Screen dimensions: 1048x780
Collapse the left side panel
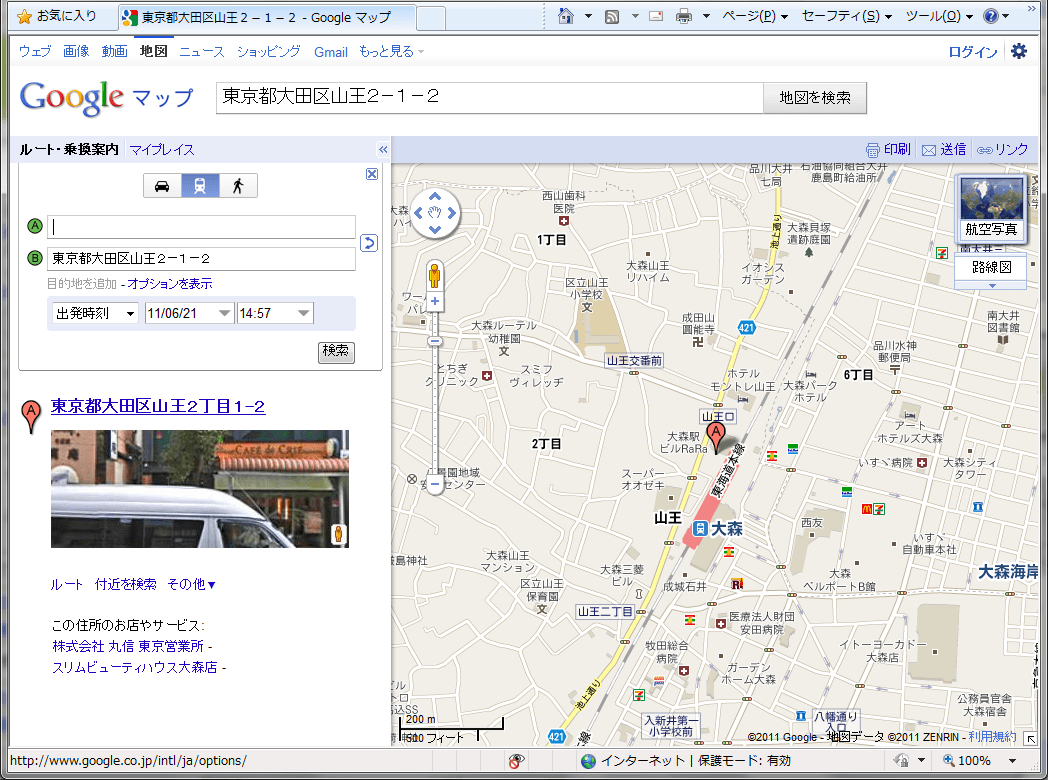click(x=383, y=149)
